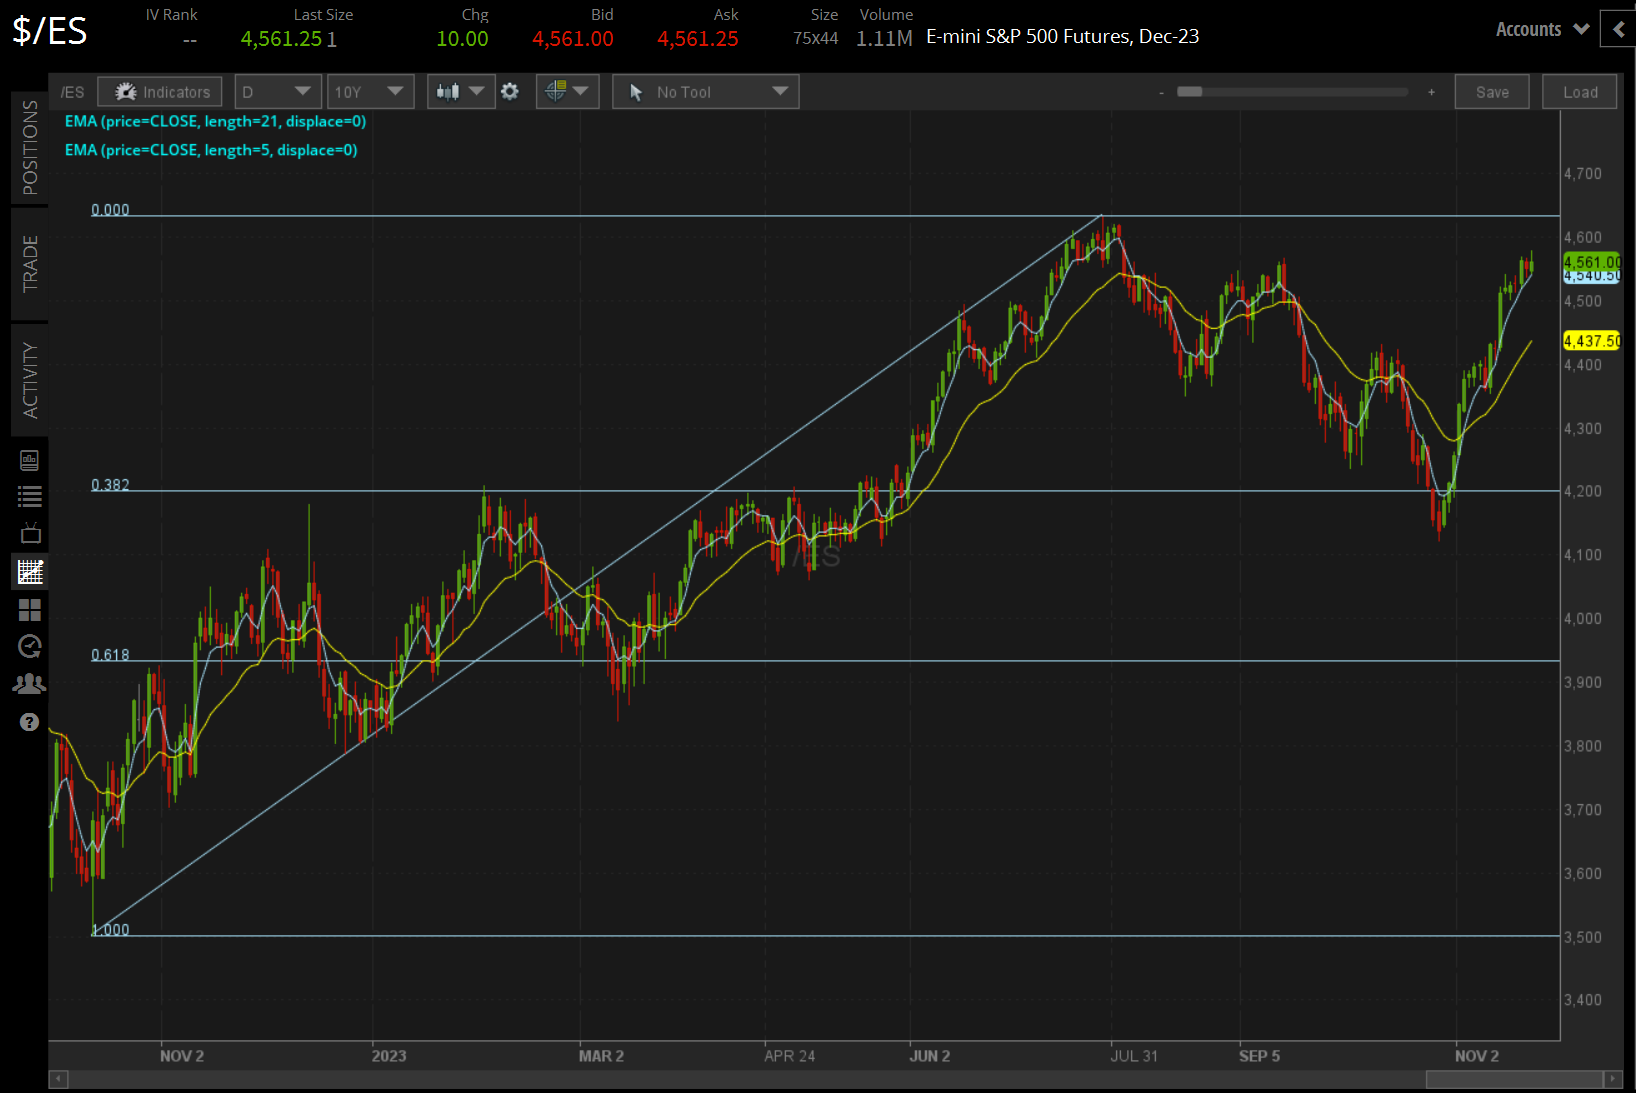This screenshot has width=1636, height=1093.
Task: Click the 3,500 price axis label
Action: pyautogui.click(x=1583, y=937)
